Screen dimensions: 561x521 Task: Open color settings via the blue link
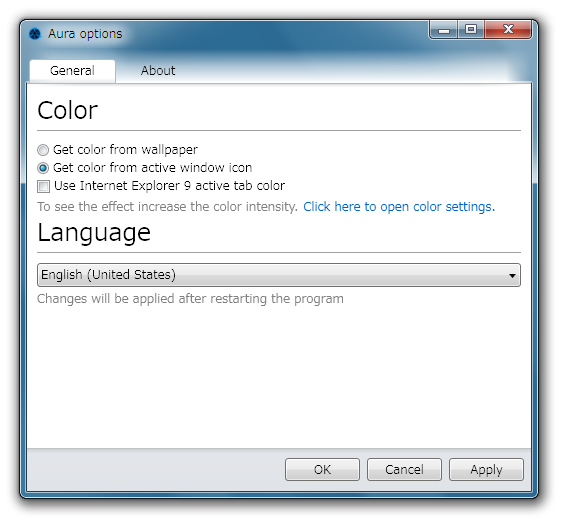399,207
